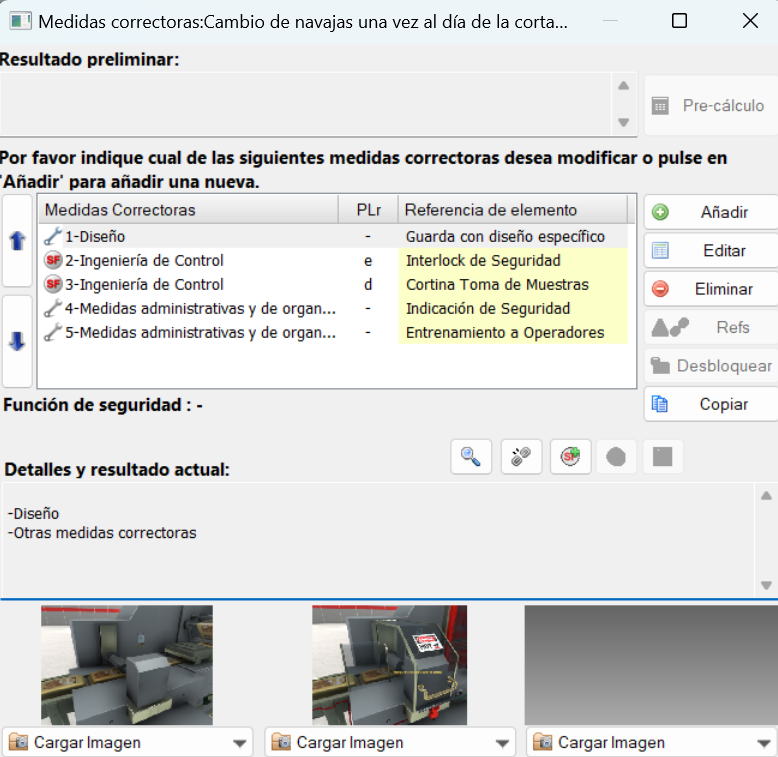
Task: Click the PLr value d of row 3
Action: coord(368,284)
